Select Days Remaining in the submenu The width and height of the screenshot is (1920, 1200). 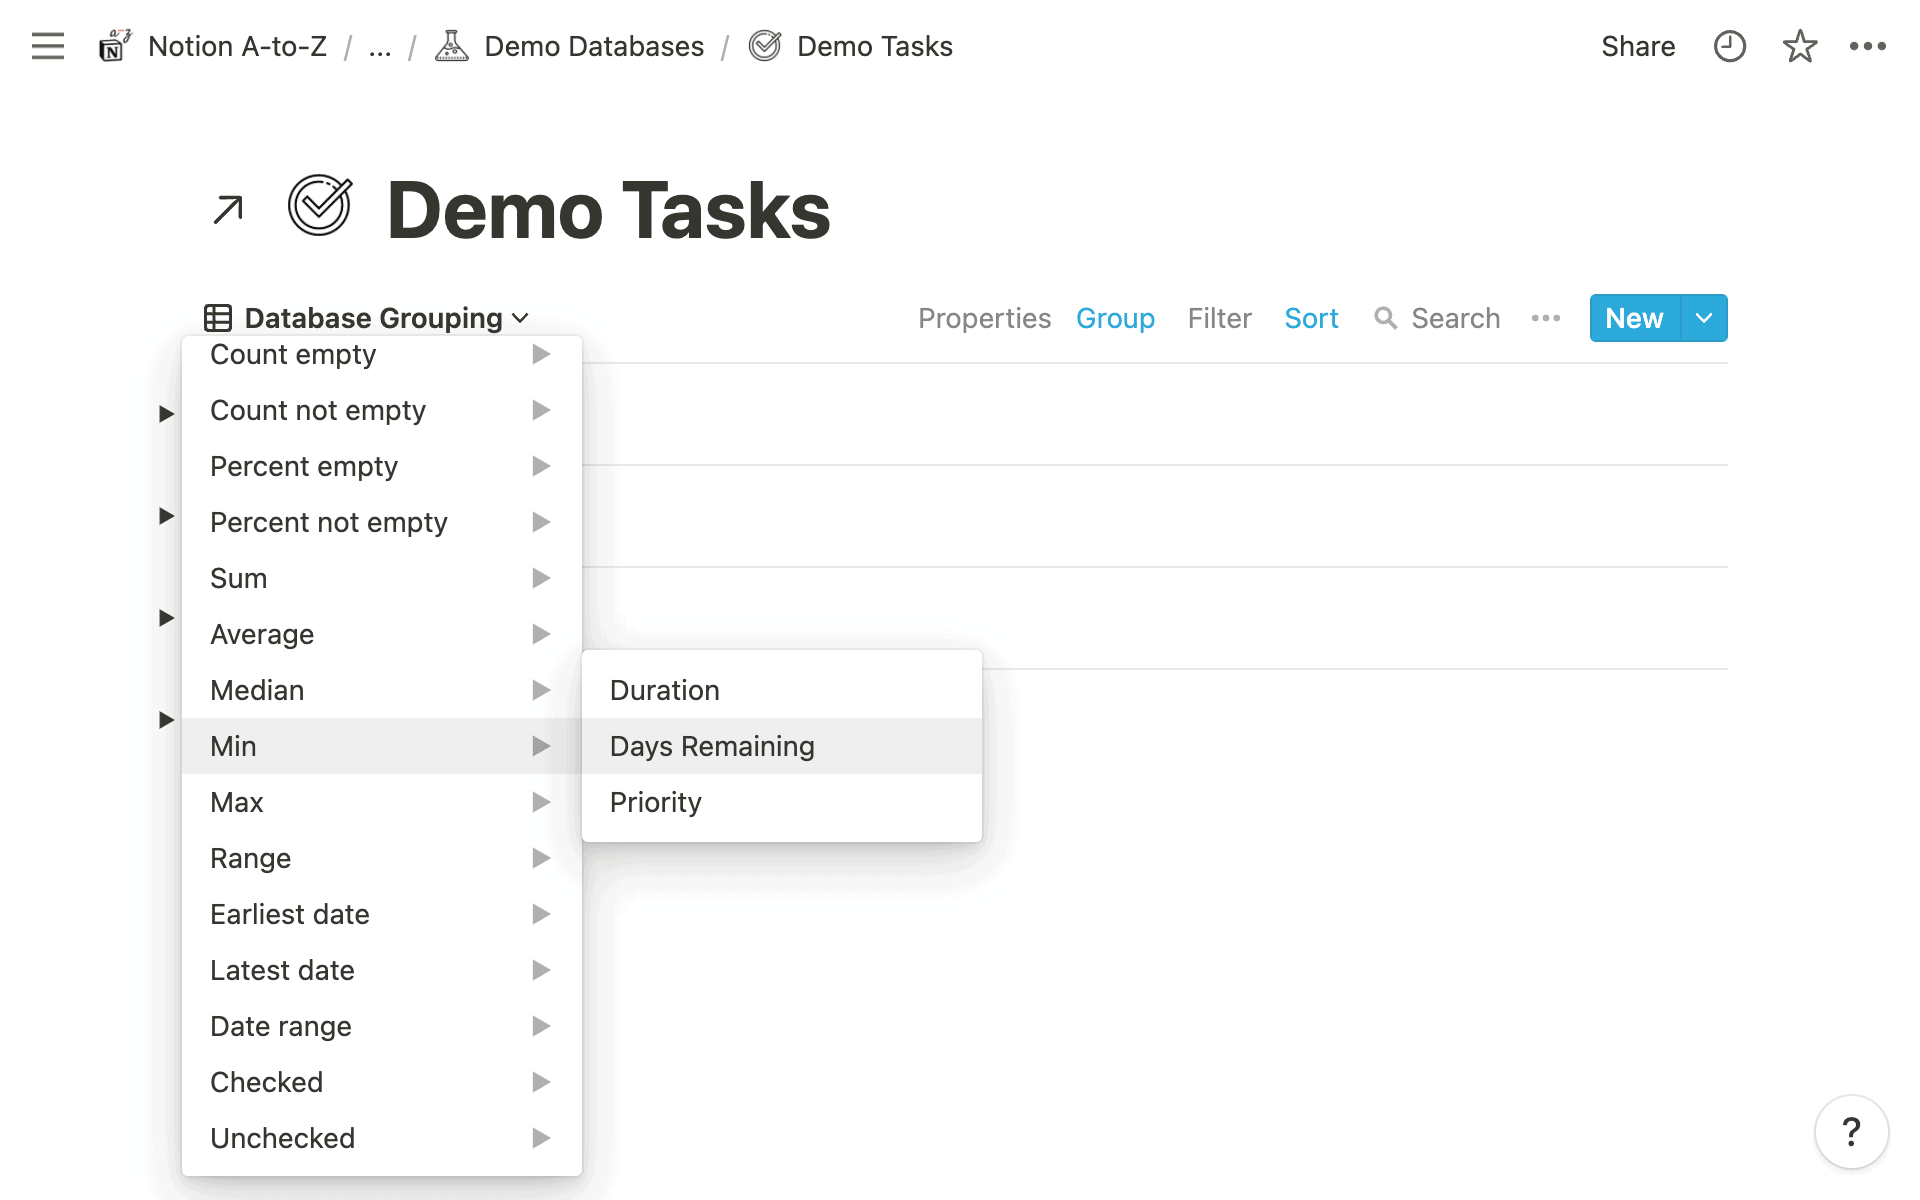pyautogui.click(x=712, y=746)
